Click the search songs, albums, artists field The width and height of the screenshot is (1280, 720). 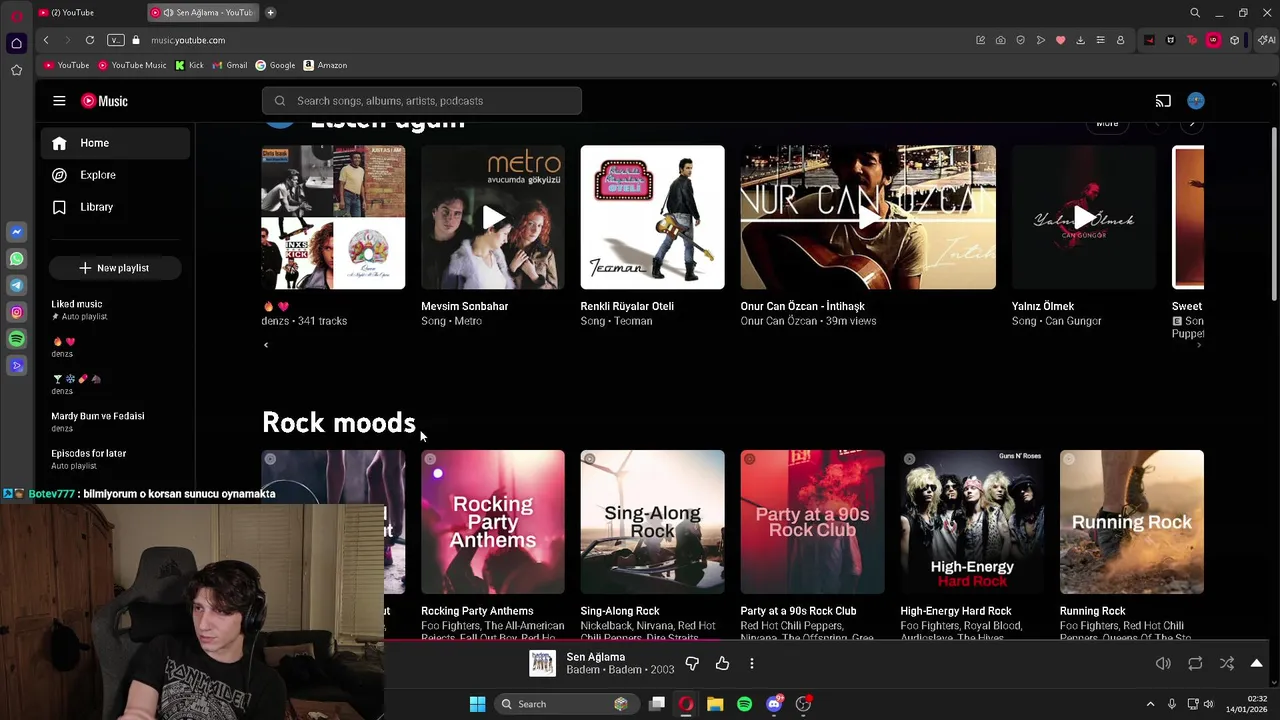click(422, 101)
